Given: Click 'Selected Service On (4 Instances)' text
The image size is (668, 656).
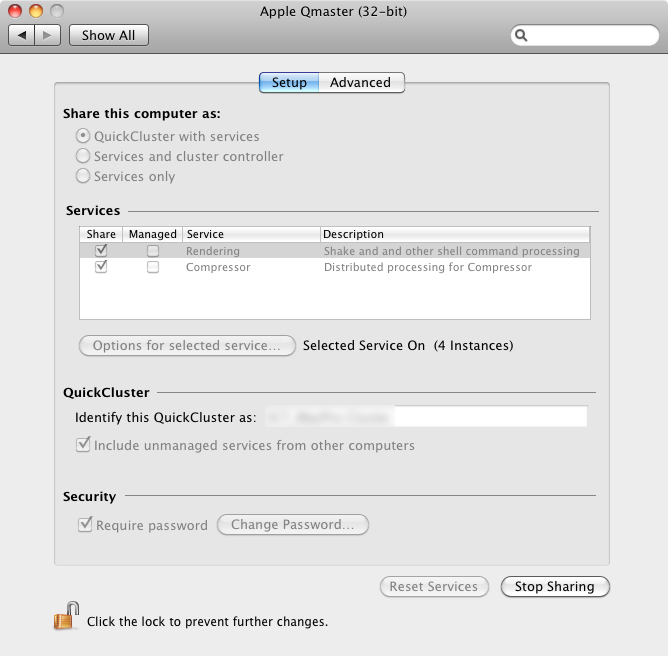Looking at the screenshot, I should tap(408, 345).
